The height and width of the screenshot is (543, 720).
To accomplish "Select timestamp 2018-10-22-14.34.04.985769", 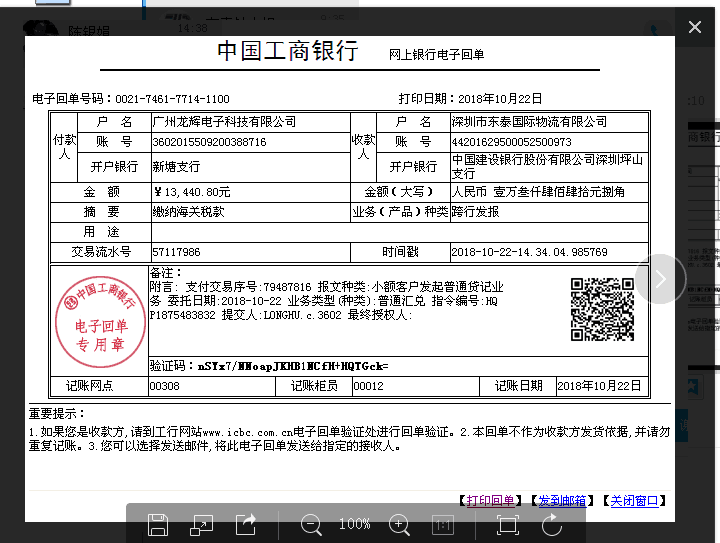I will click(x=529, y=252).
